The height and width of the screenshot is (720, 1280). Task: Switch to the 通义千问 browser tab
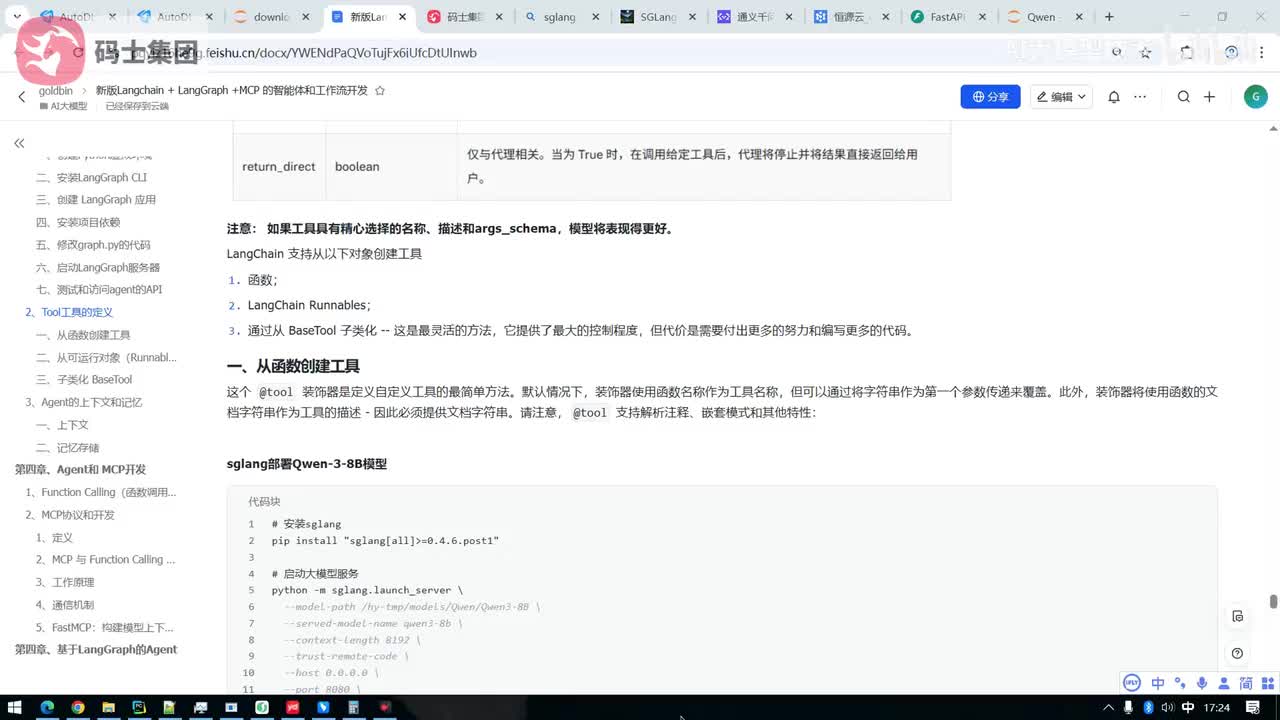[x=754, y=17]
